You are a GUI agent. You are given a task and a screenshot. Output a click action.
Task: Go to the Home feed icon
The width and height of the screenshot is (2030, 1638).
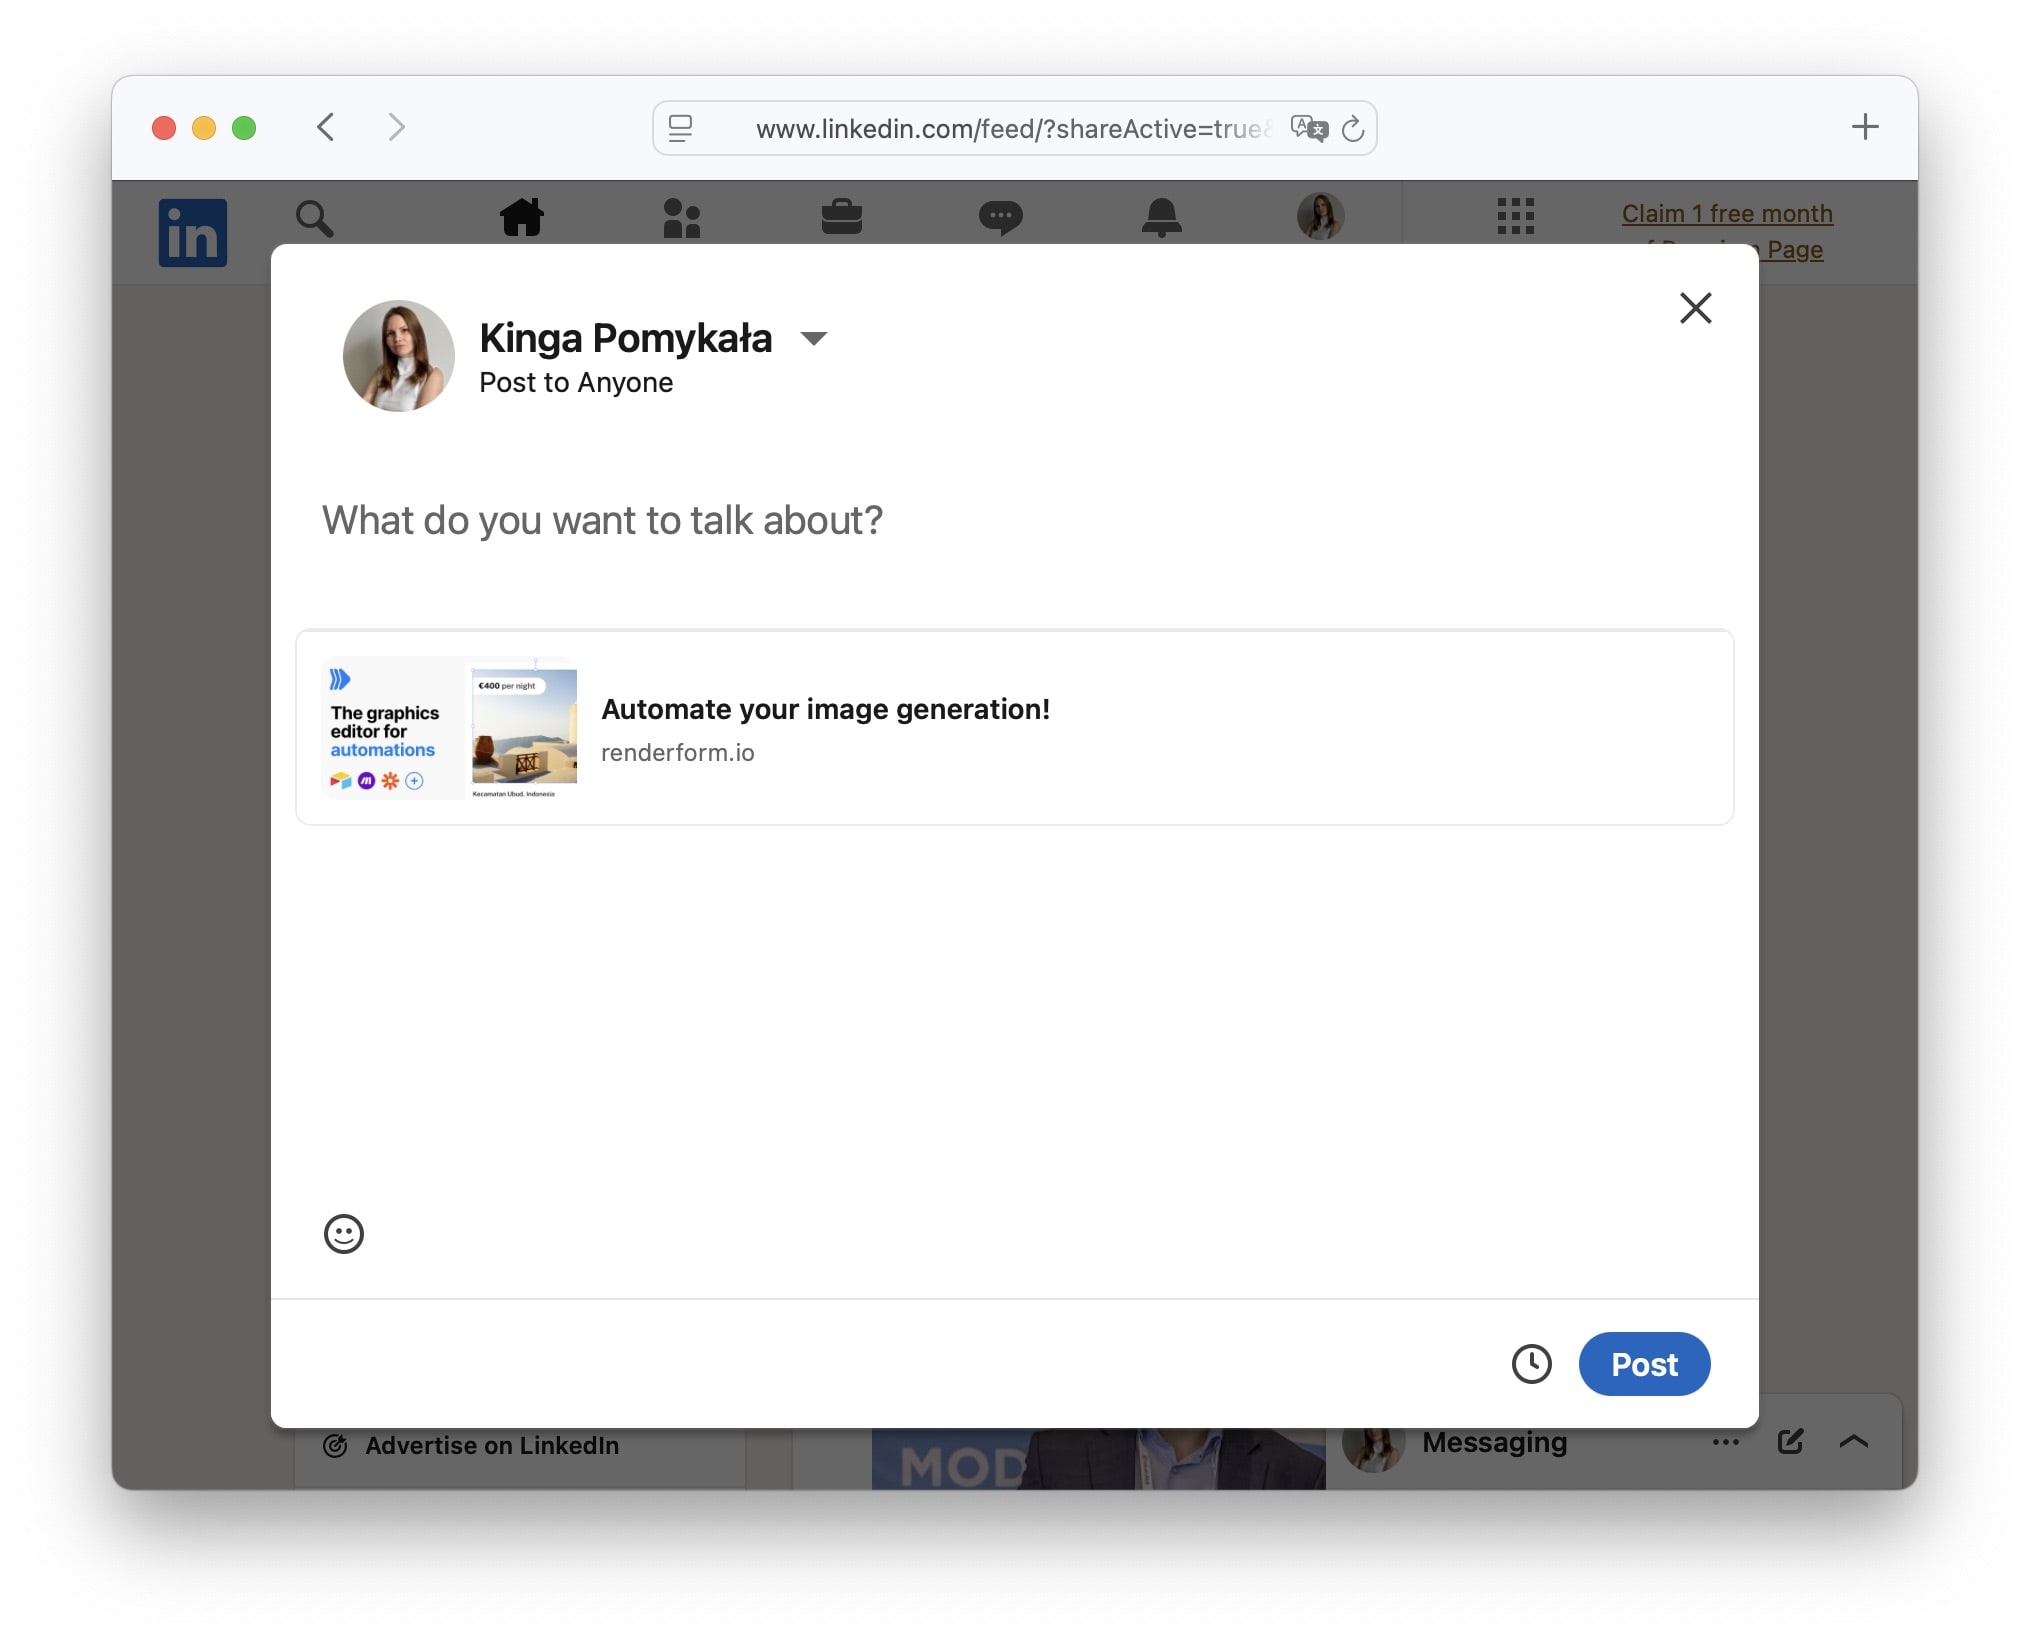click(523, 218)
